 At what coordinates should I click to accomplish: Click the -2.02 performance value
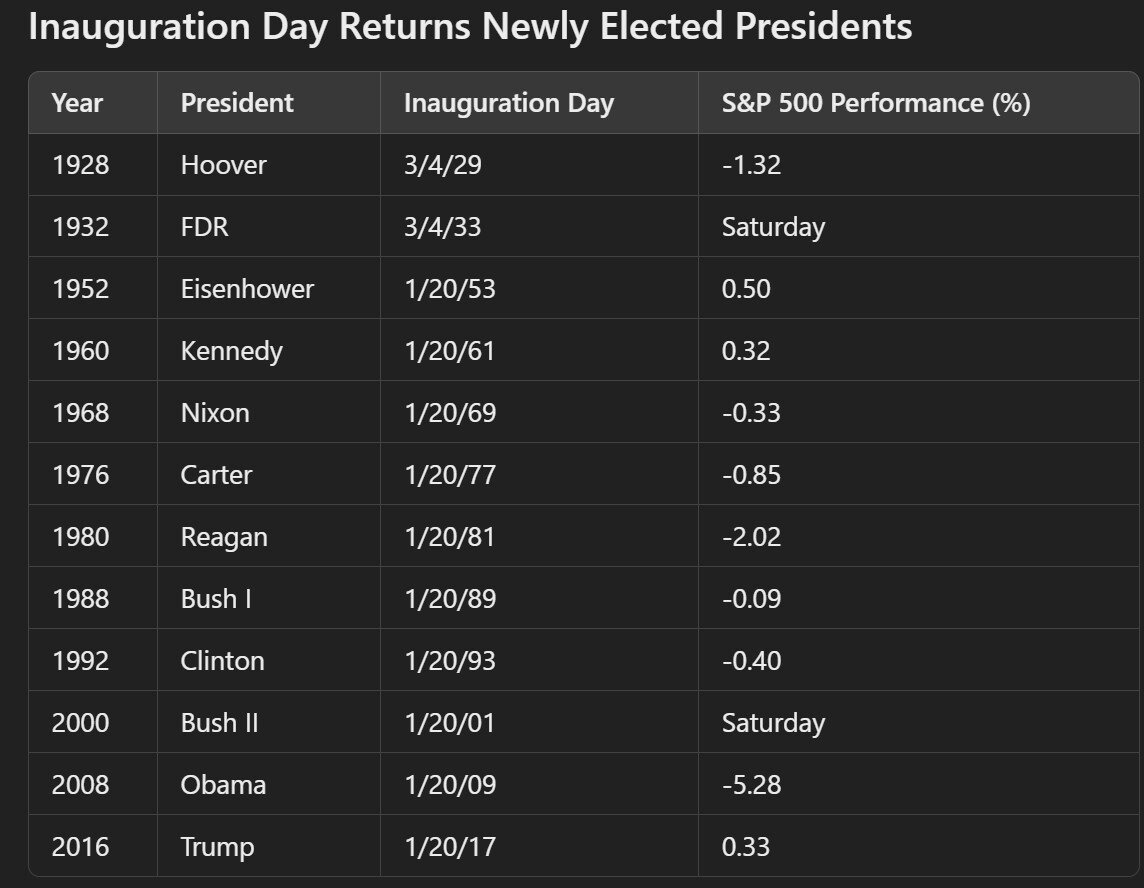(751, 537)
